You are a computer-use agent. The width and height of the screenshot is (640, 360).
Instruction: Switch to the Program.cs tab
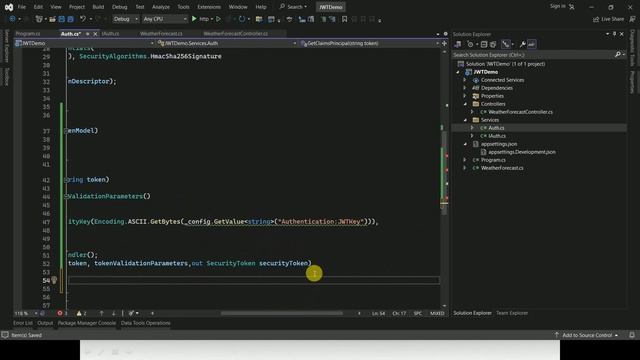click(x=28, y=34)
